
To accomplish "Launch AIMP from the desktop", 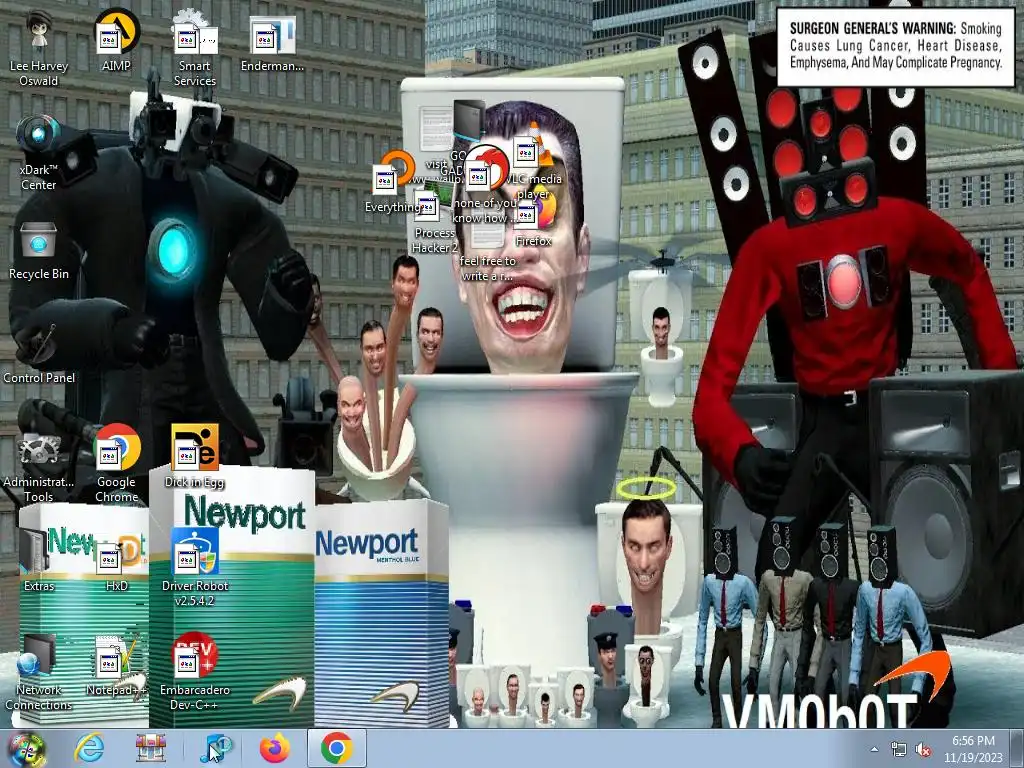I will pos(116,41).
